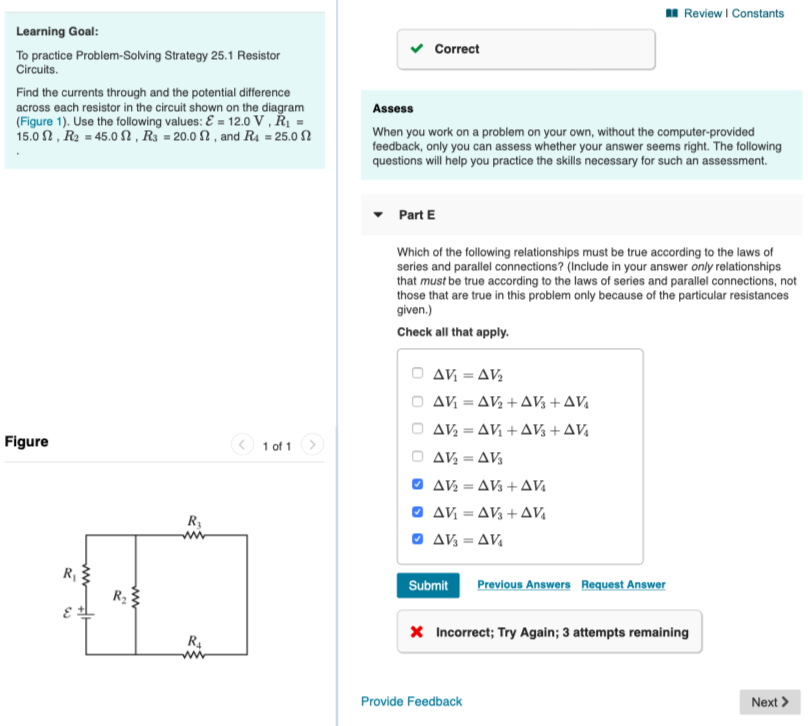
Task: Collapse the Part E section triangle
Action: (x=377, y=214)
